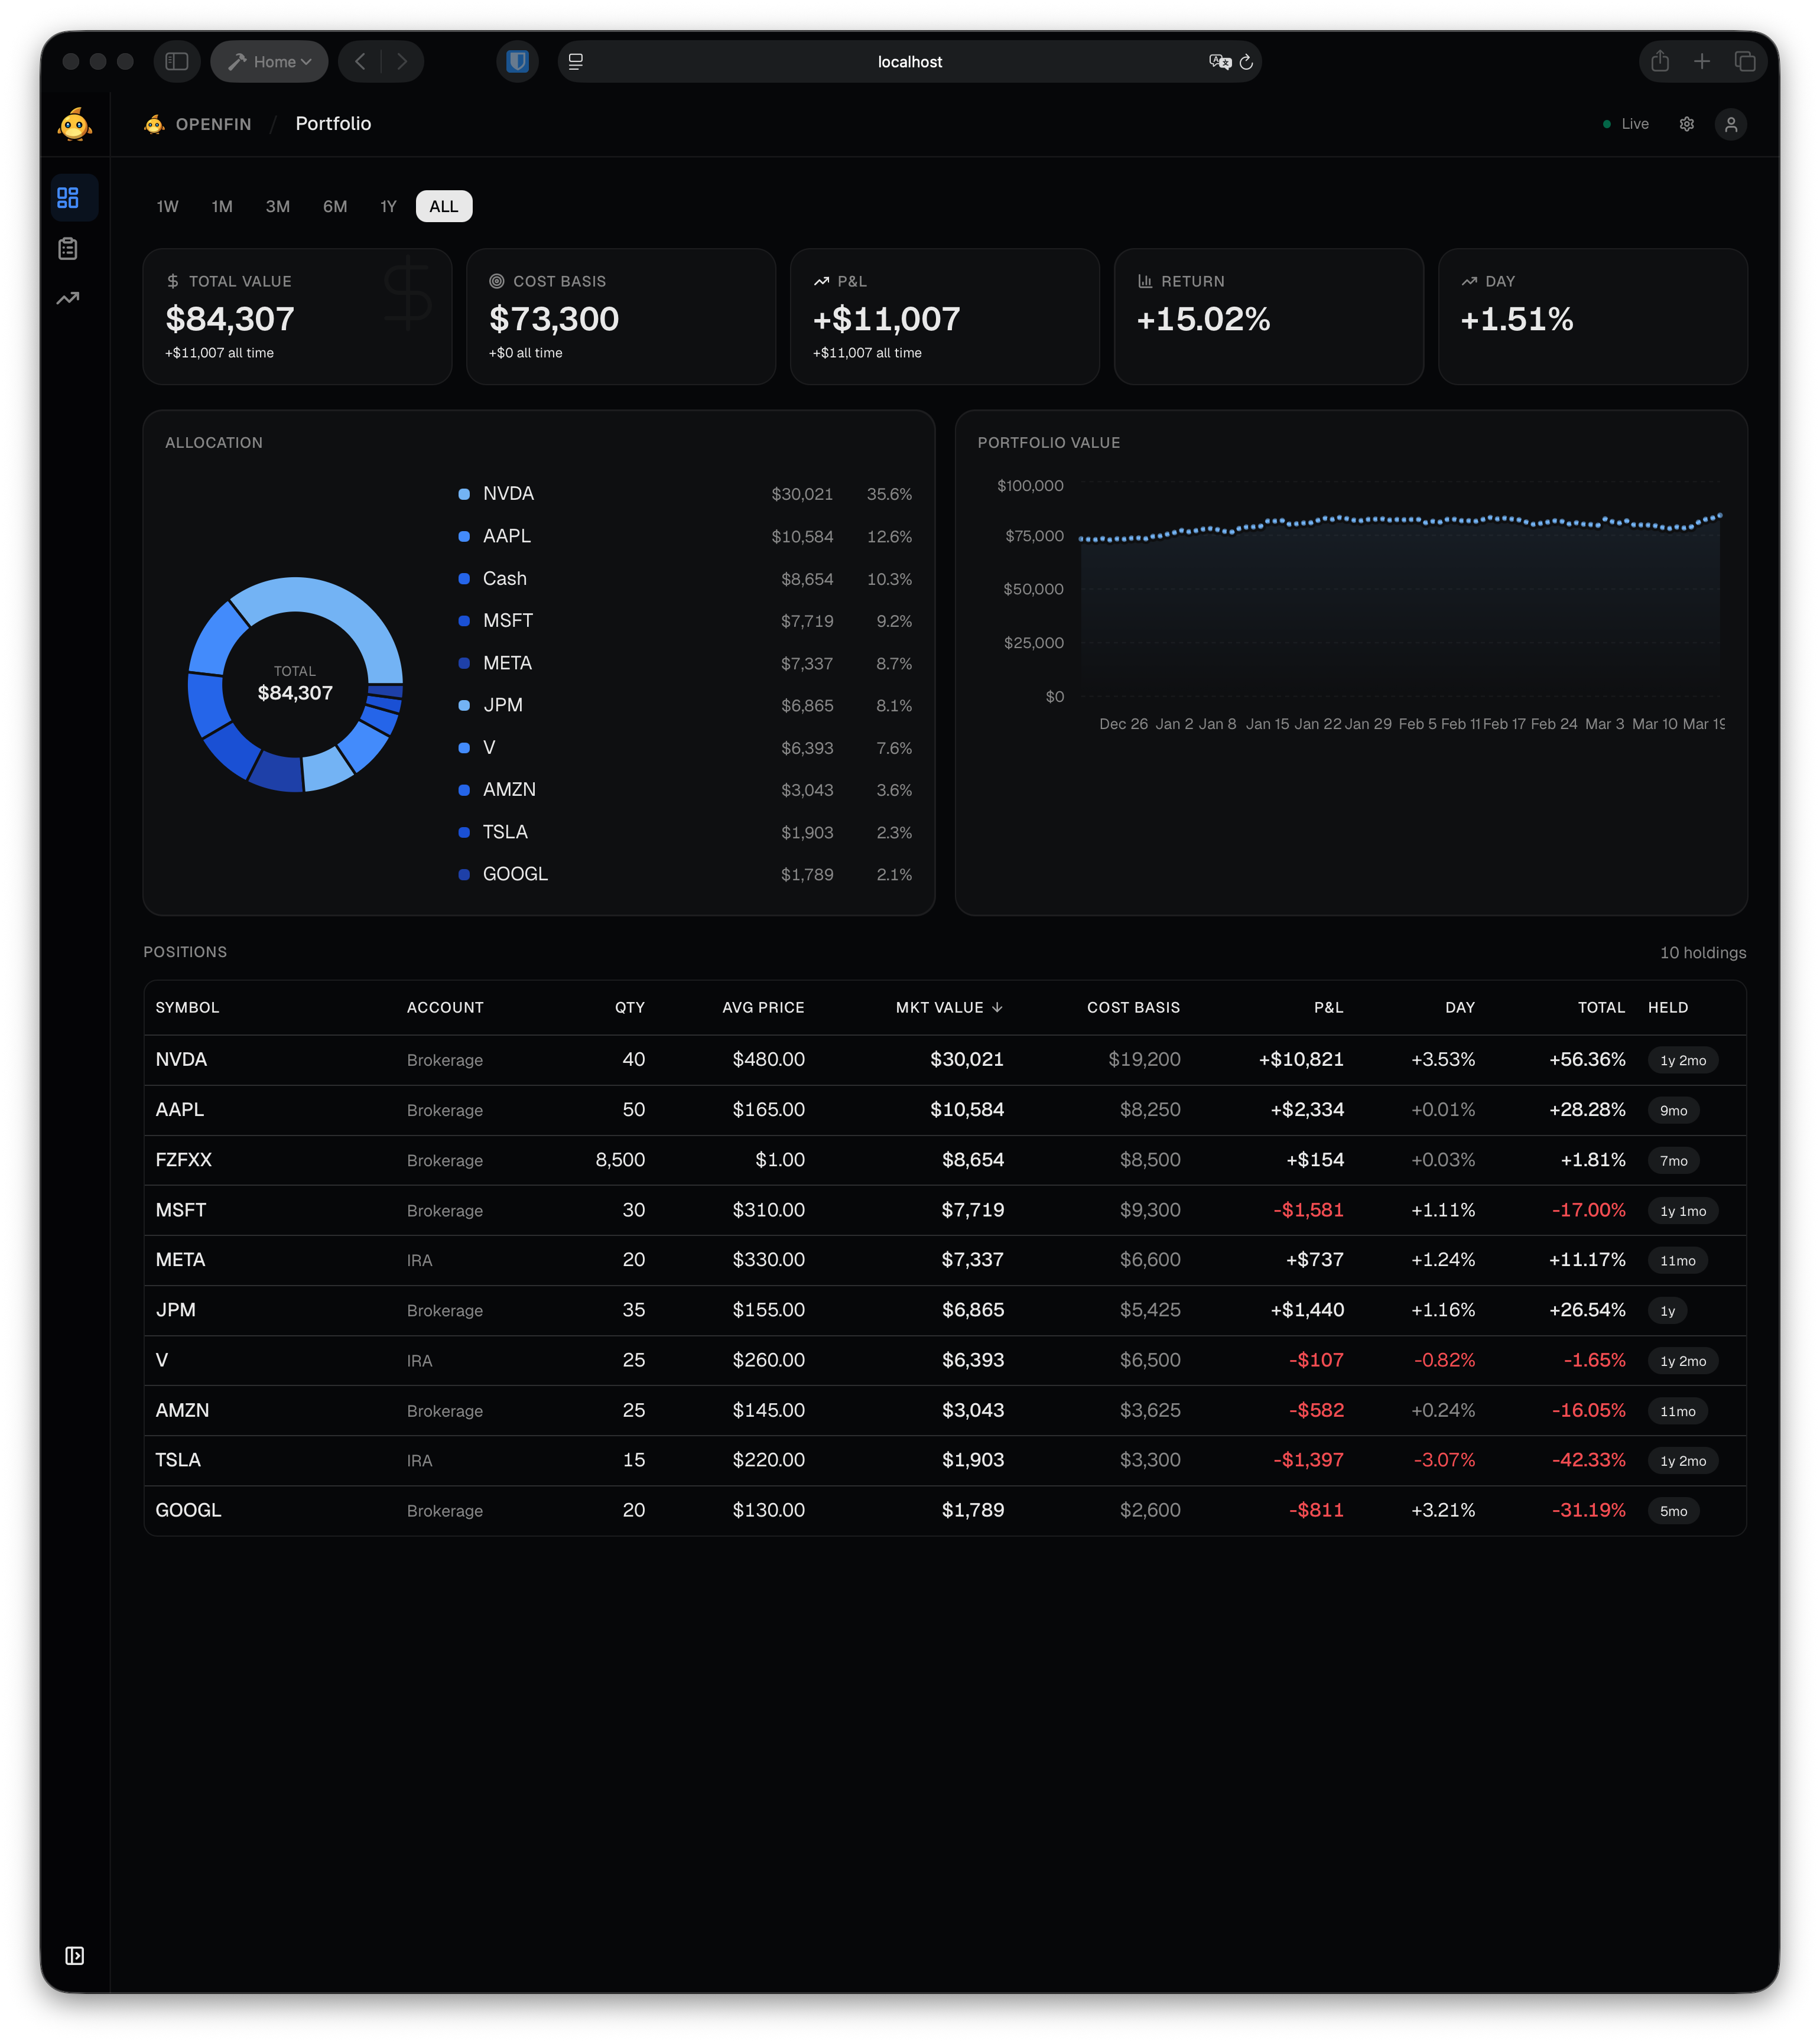Click the -$1,397 P&L value for TSLA

pos(1308,1460)
